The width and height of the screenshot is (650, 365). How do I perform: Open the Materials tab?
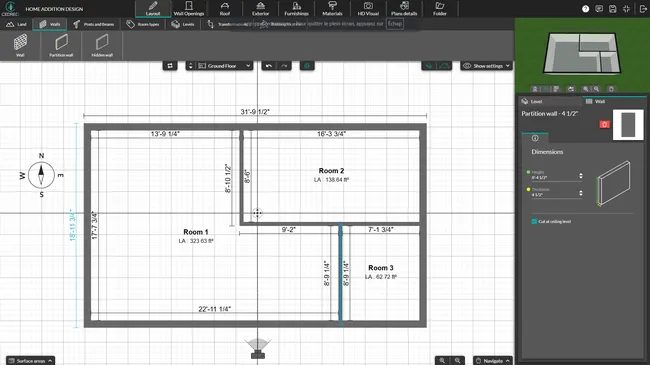pyautogui.click(x=332, y=8)
